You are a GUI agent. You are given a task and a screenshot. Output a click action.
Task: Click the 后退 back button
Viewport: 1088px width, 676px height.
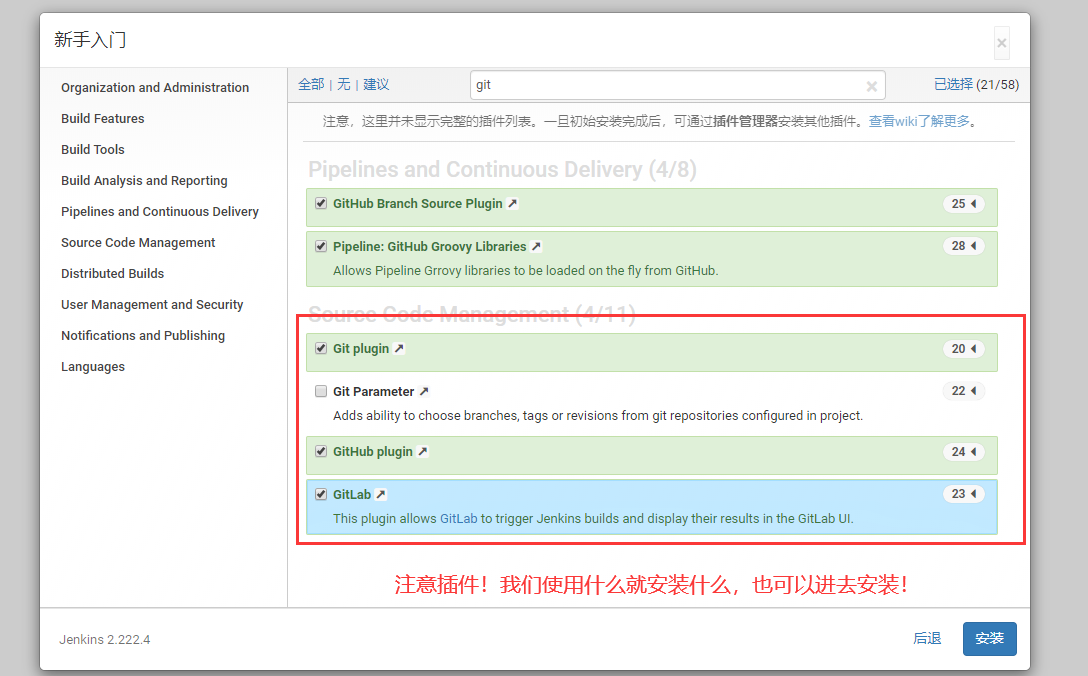927,639
